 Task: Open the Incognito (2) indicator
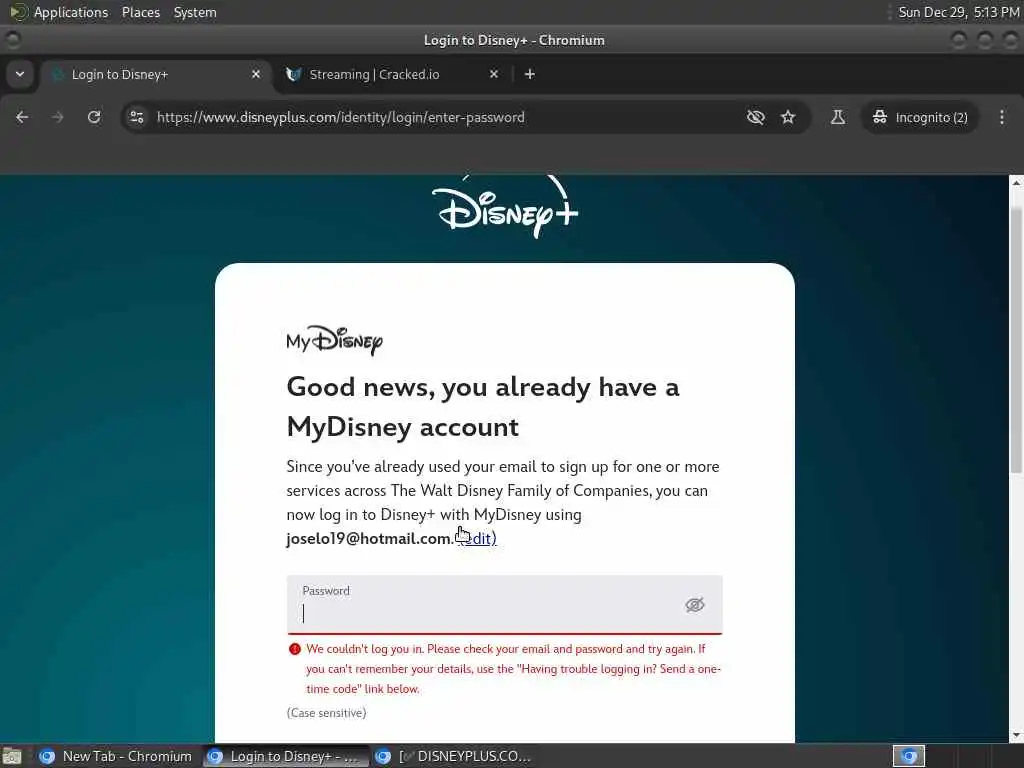(920, 117)
